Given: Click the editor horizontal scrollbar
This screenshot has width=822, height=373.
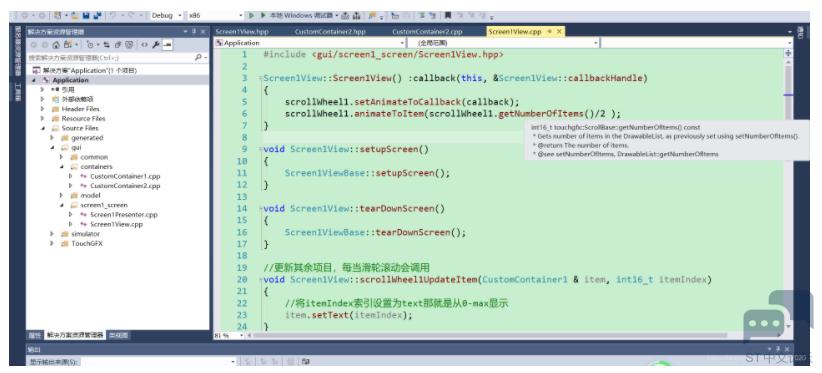Looking at the screenshot, I should tap(491, 335).
